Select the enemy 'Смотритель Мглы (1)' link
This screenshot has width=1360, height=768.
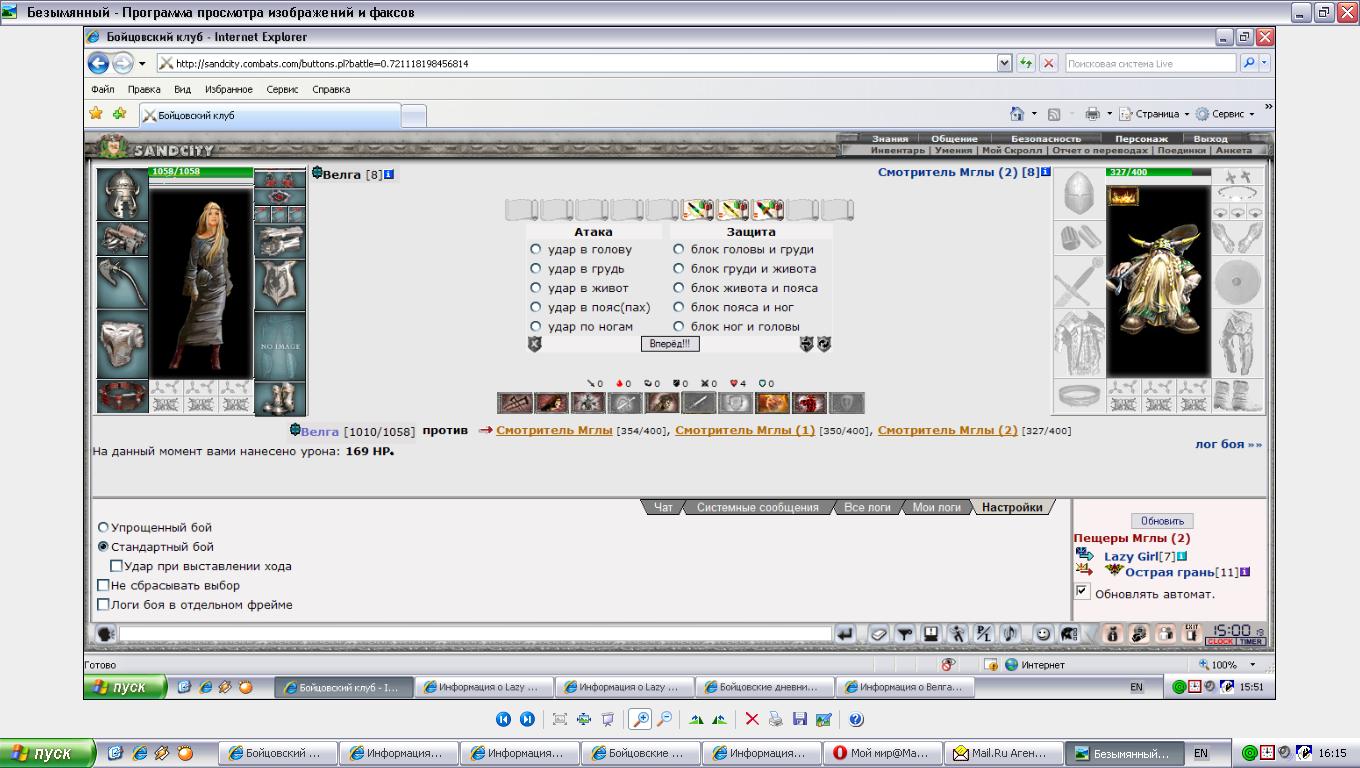pyautogui.click(x=745, y=430)
